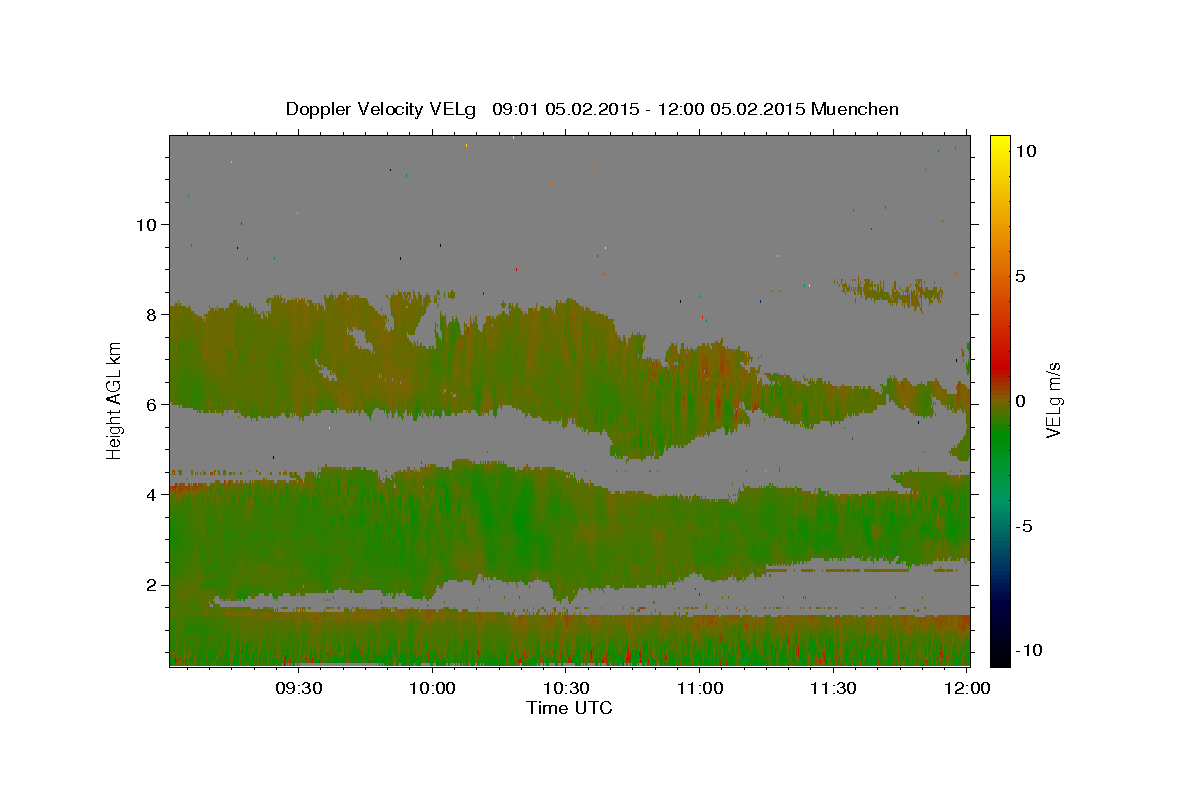Screen dimensions: 1200x800
Task: Click the colorbar value 5
Action: click(x=1021, y=276)
